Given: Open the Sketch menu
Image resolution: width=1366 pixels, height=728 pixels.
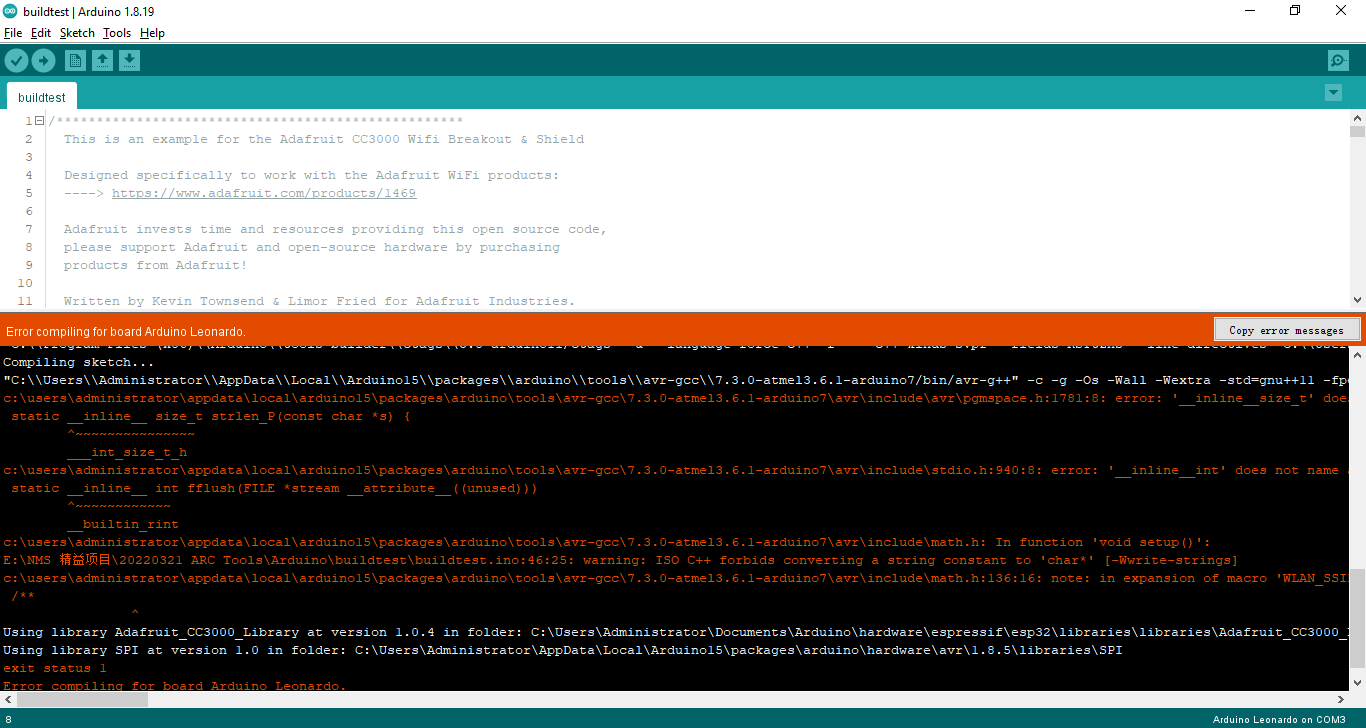Looking at the screenshot, I should point(77,33).
